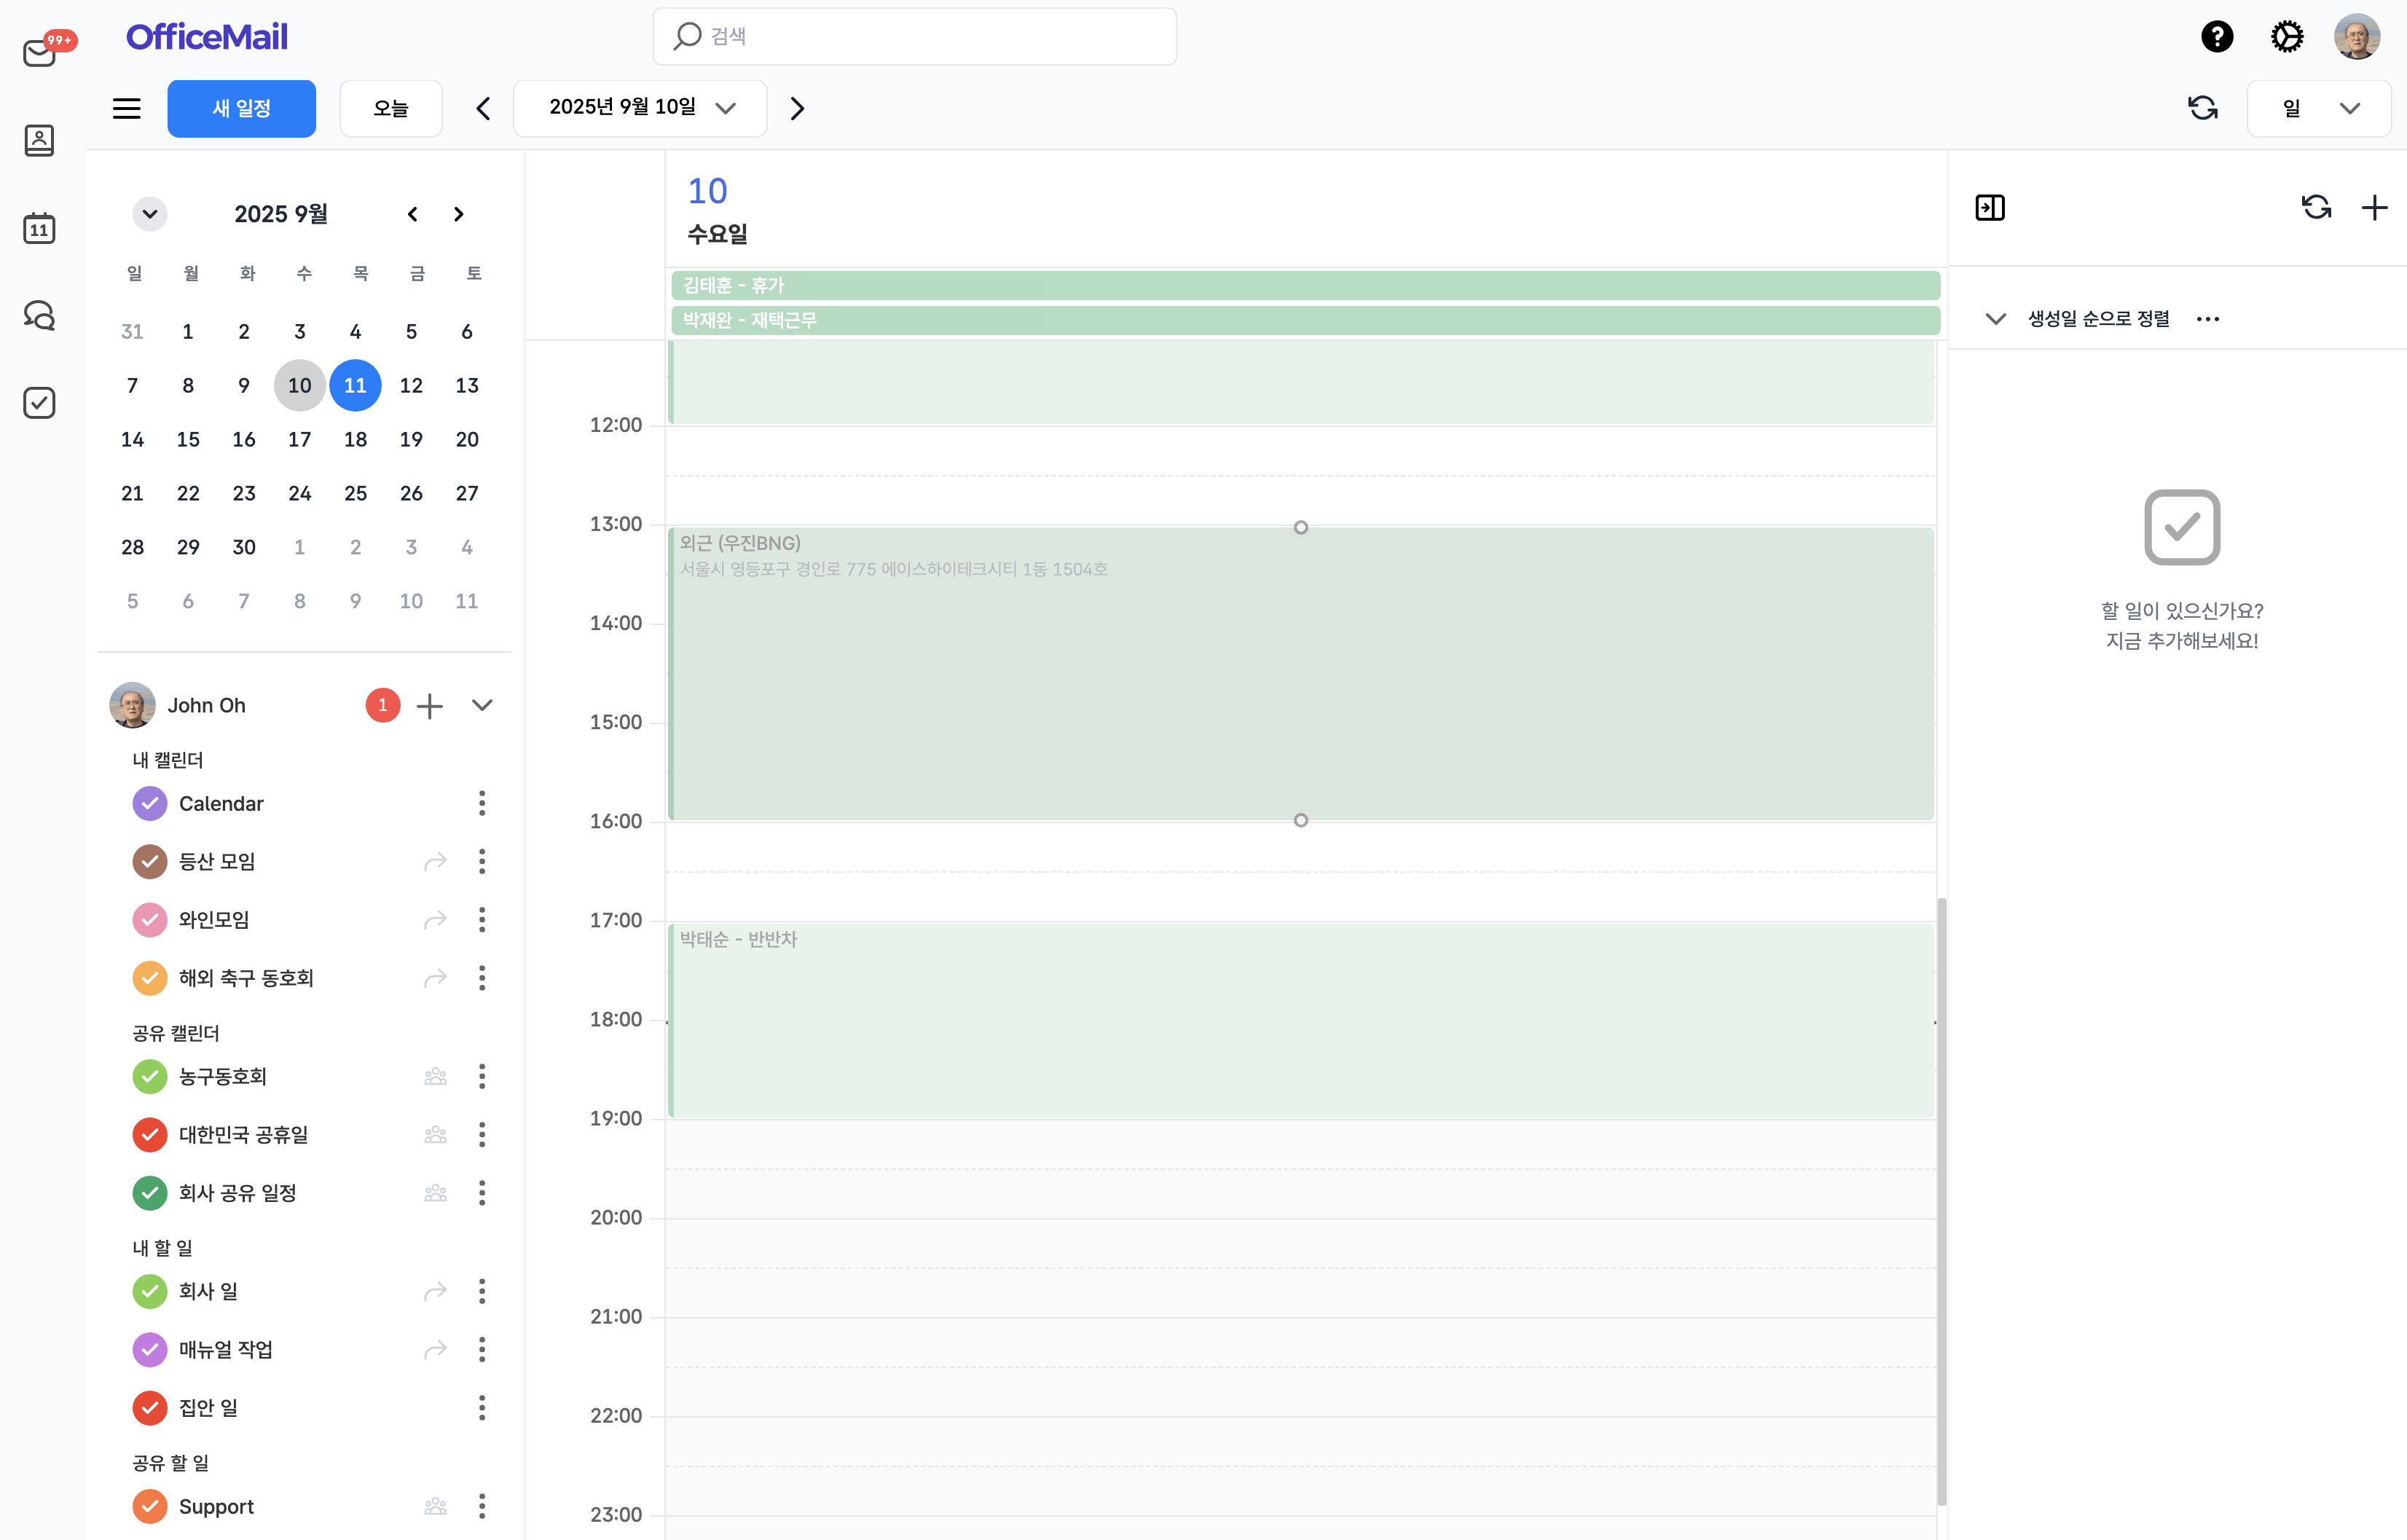Click the help question mark icon
2407x1540 pixels.
point(2216,37)
